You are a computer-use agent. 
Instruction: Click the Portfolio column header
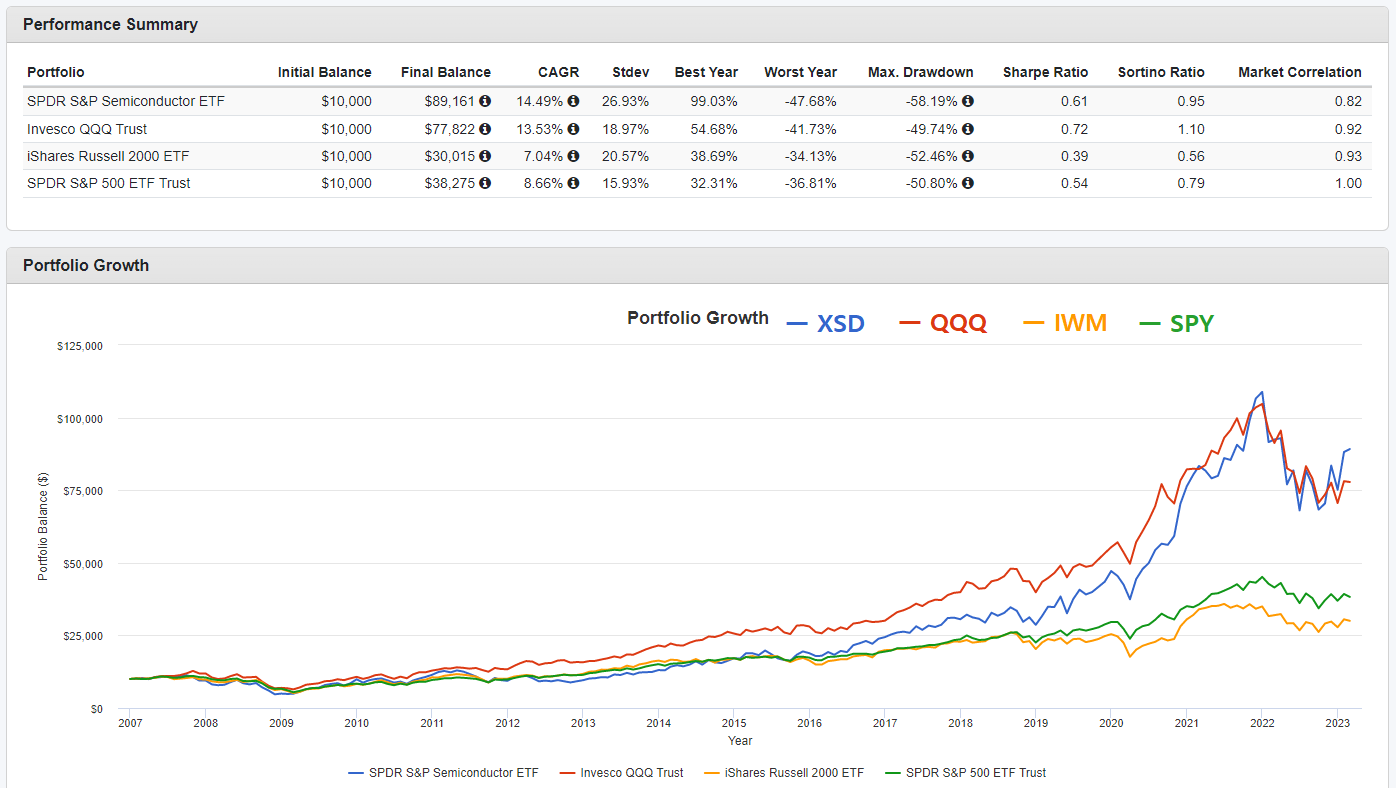point(56,72)
